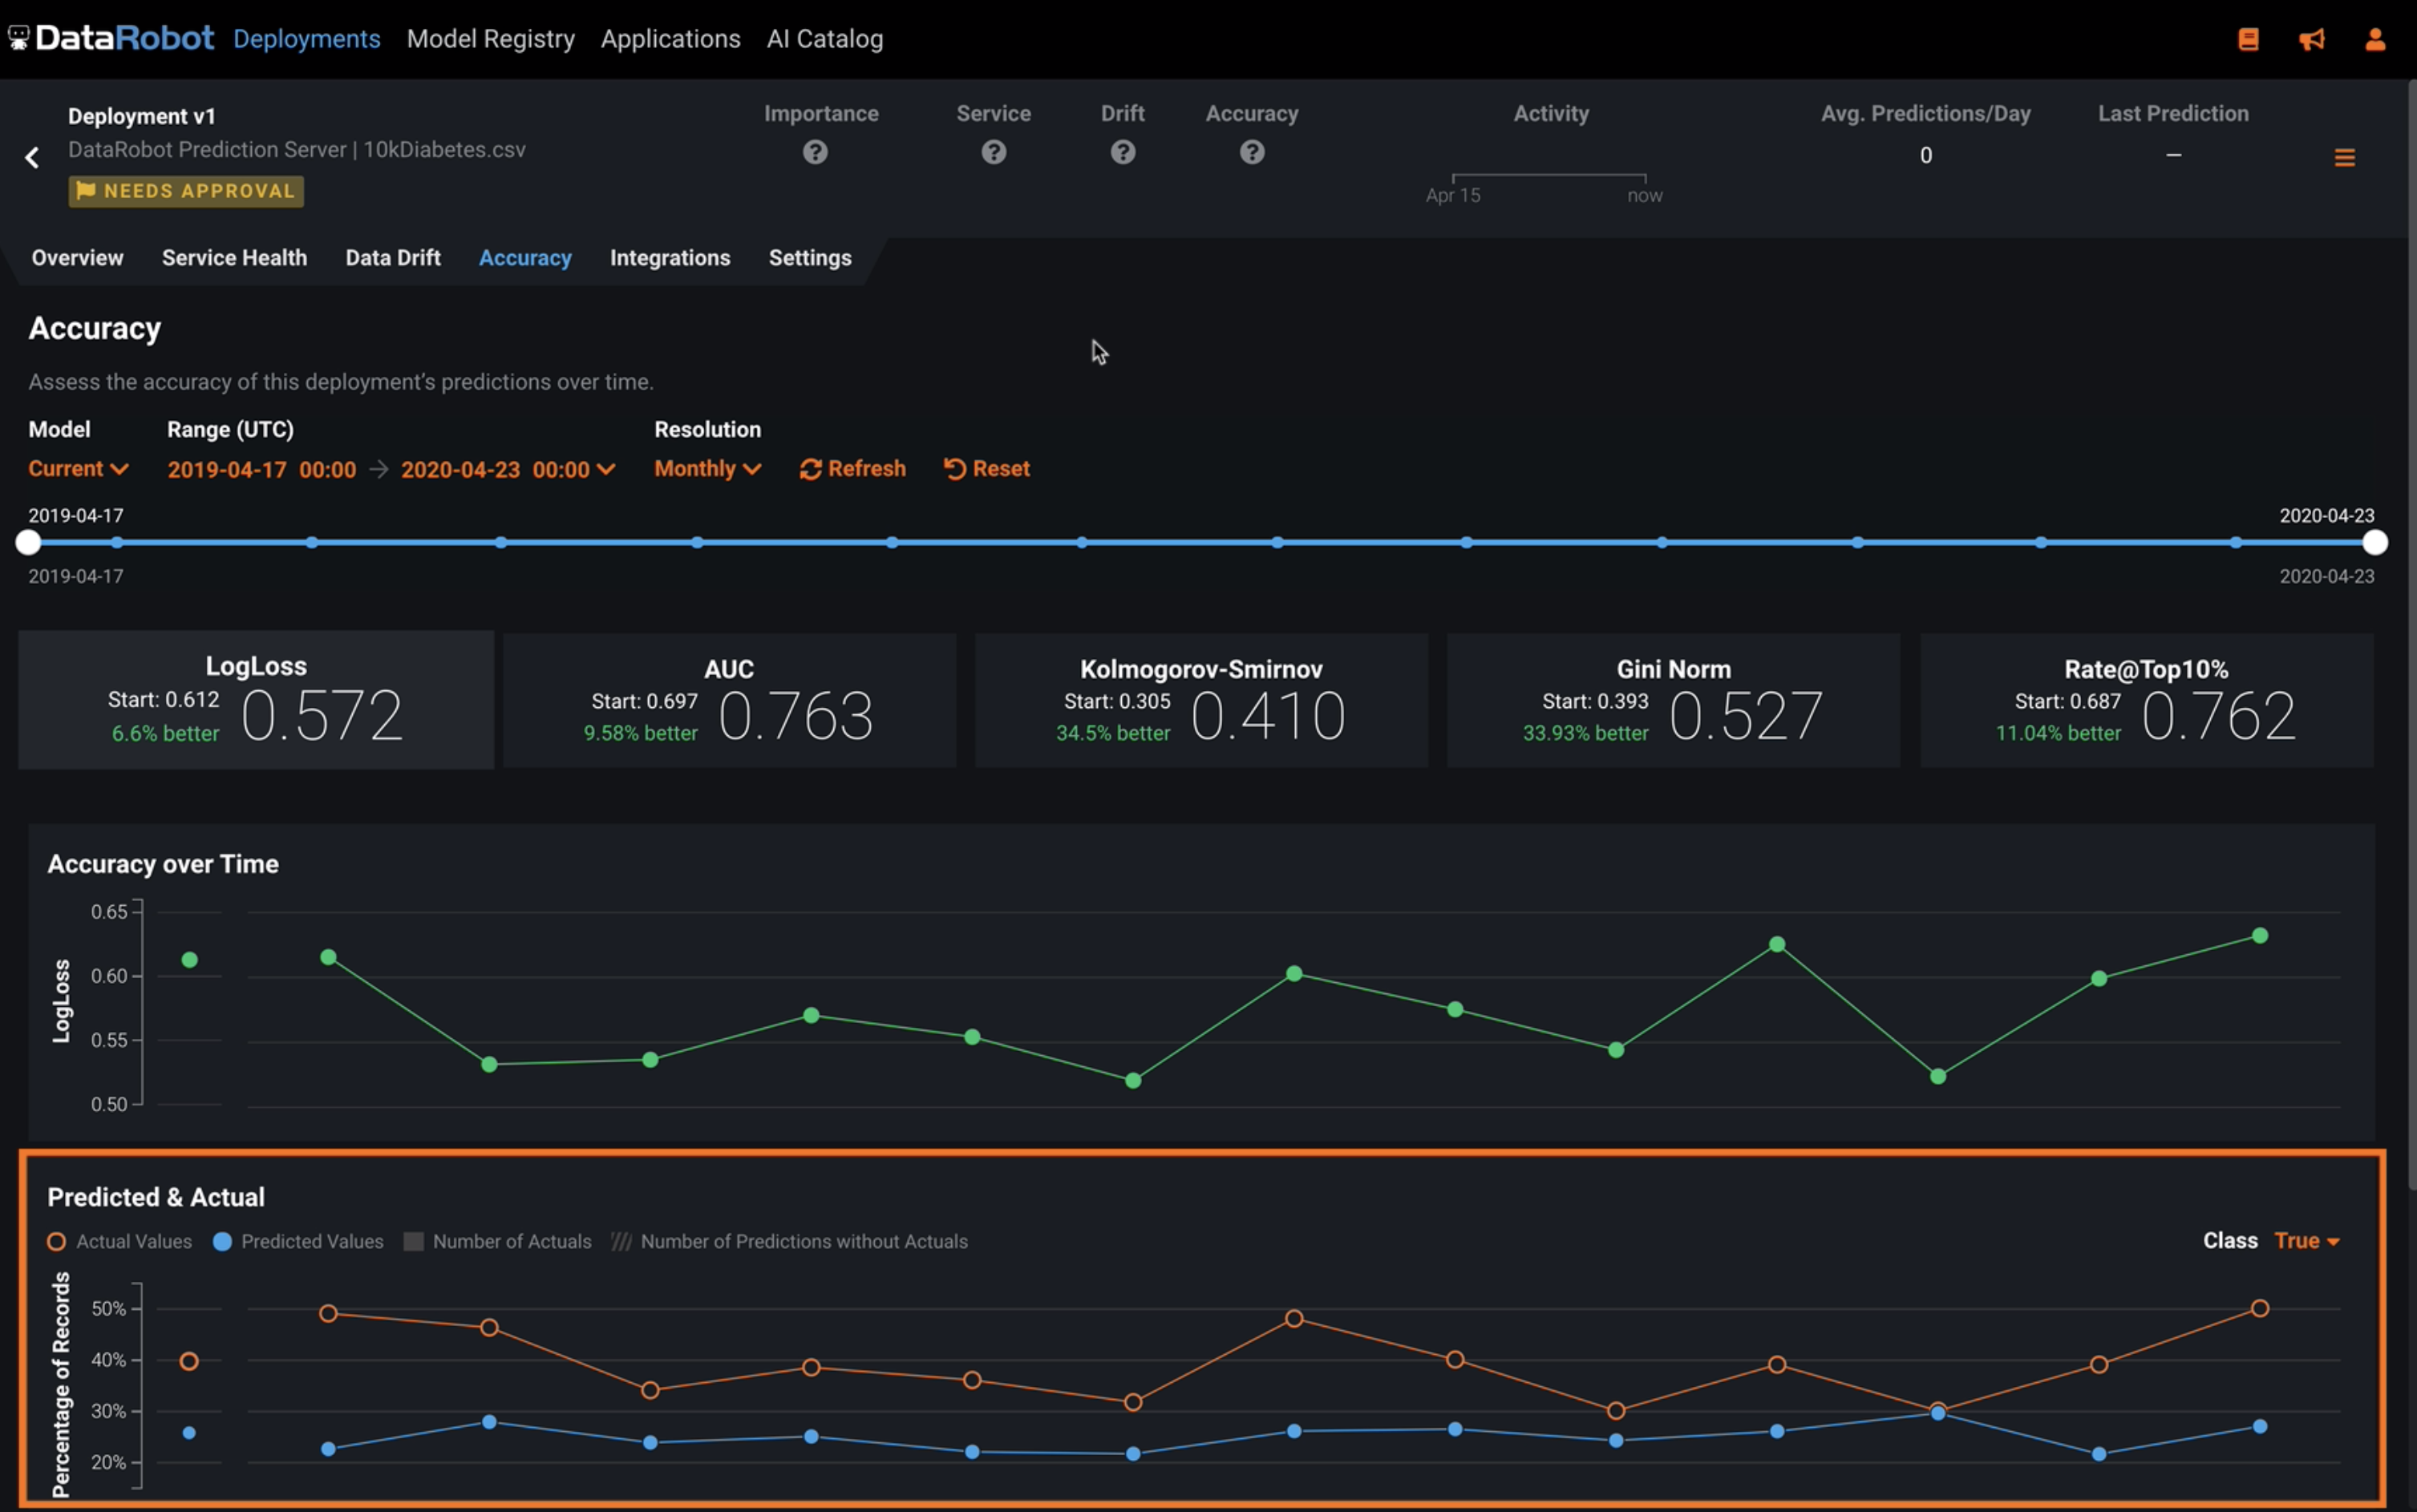The width and height of the screenshot is (2417, 1512).
Task: Expand the Resolution Monthly dropdown
Action: pos(704,467)
